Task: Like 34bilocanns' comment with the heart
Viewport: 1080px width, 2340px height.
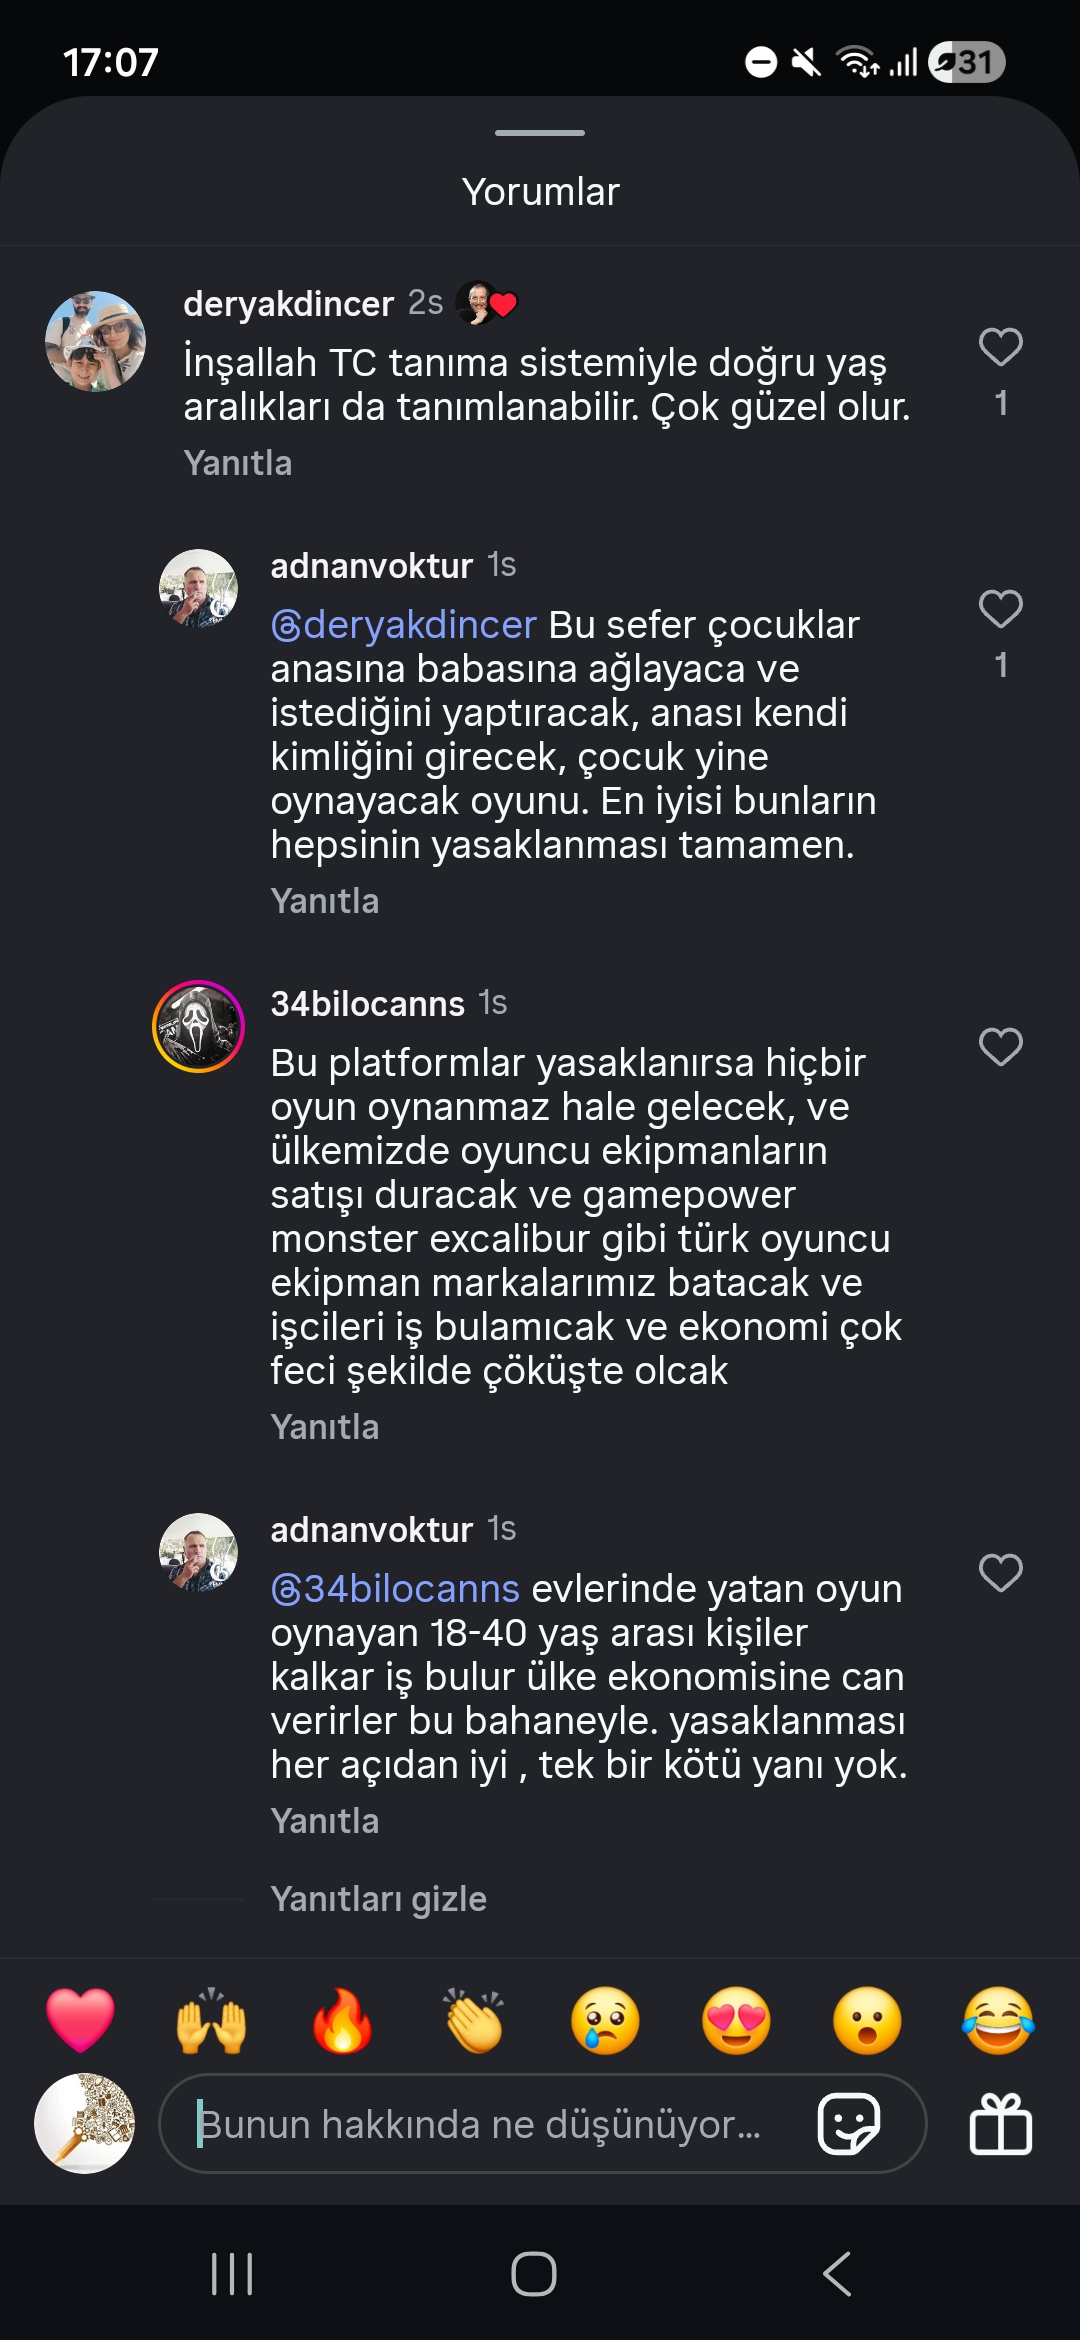Action: [1000, 1048]
